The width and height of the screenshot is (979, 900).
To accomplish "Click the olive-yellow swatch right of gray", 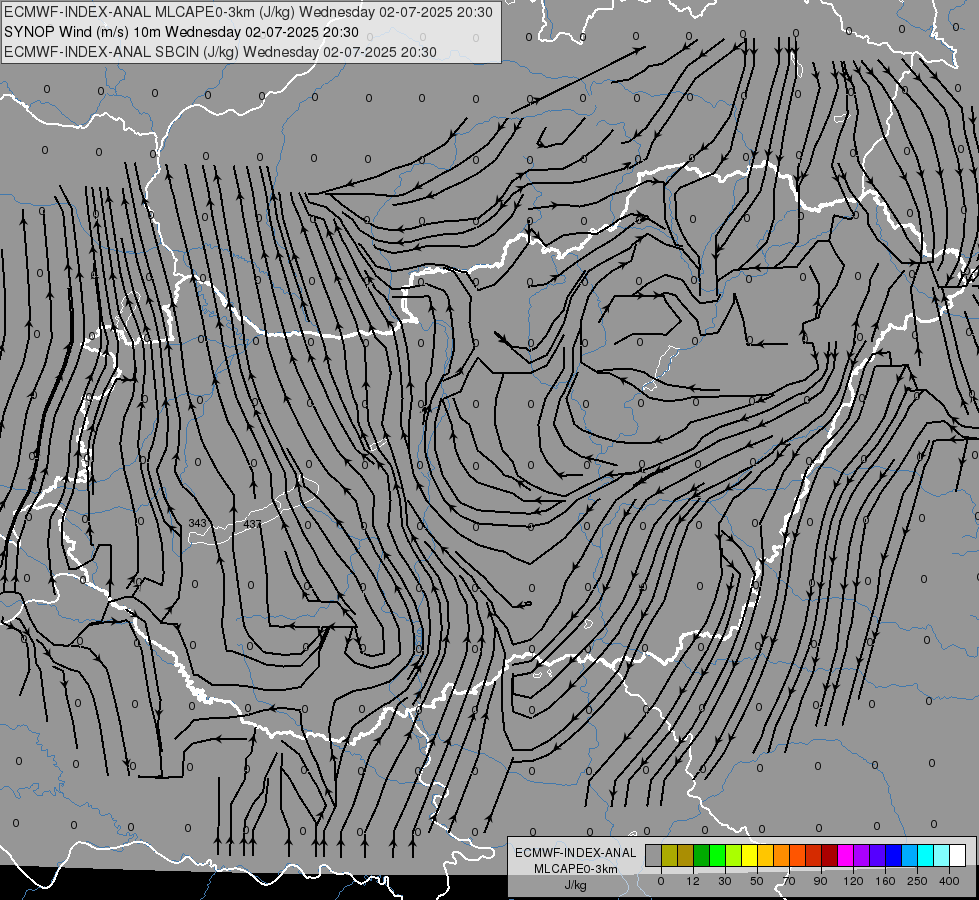I will (669, 855).
